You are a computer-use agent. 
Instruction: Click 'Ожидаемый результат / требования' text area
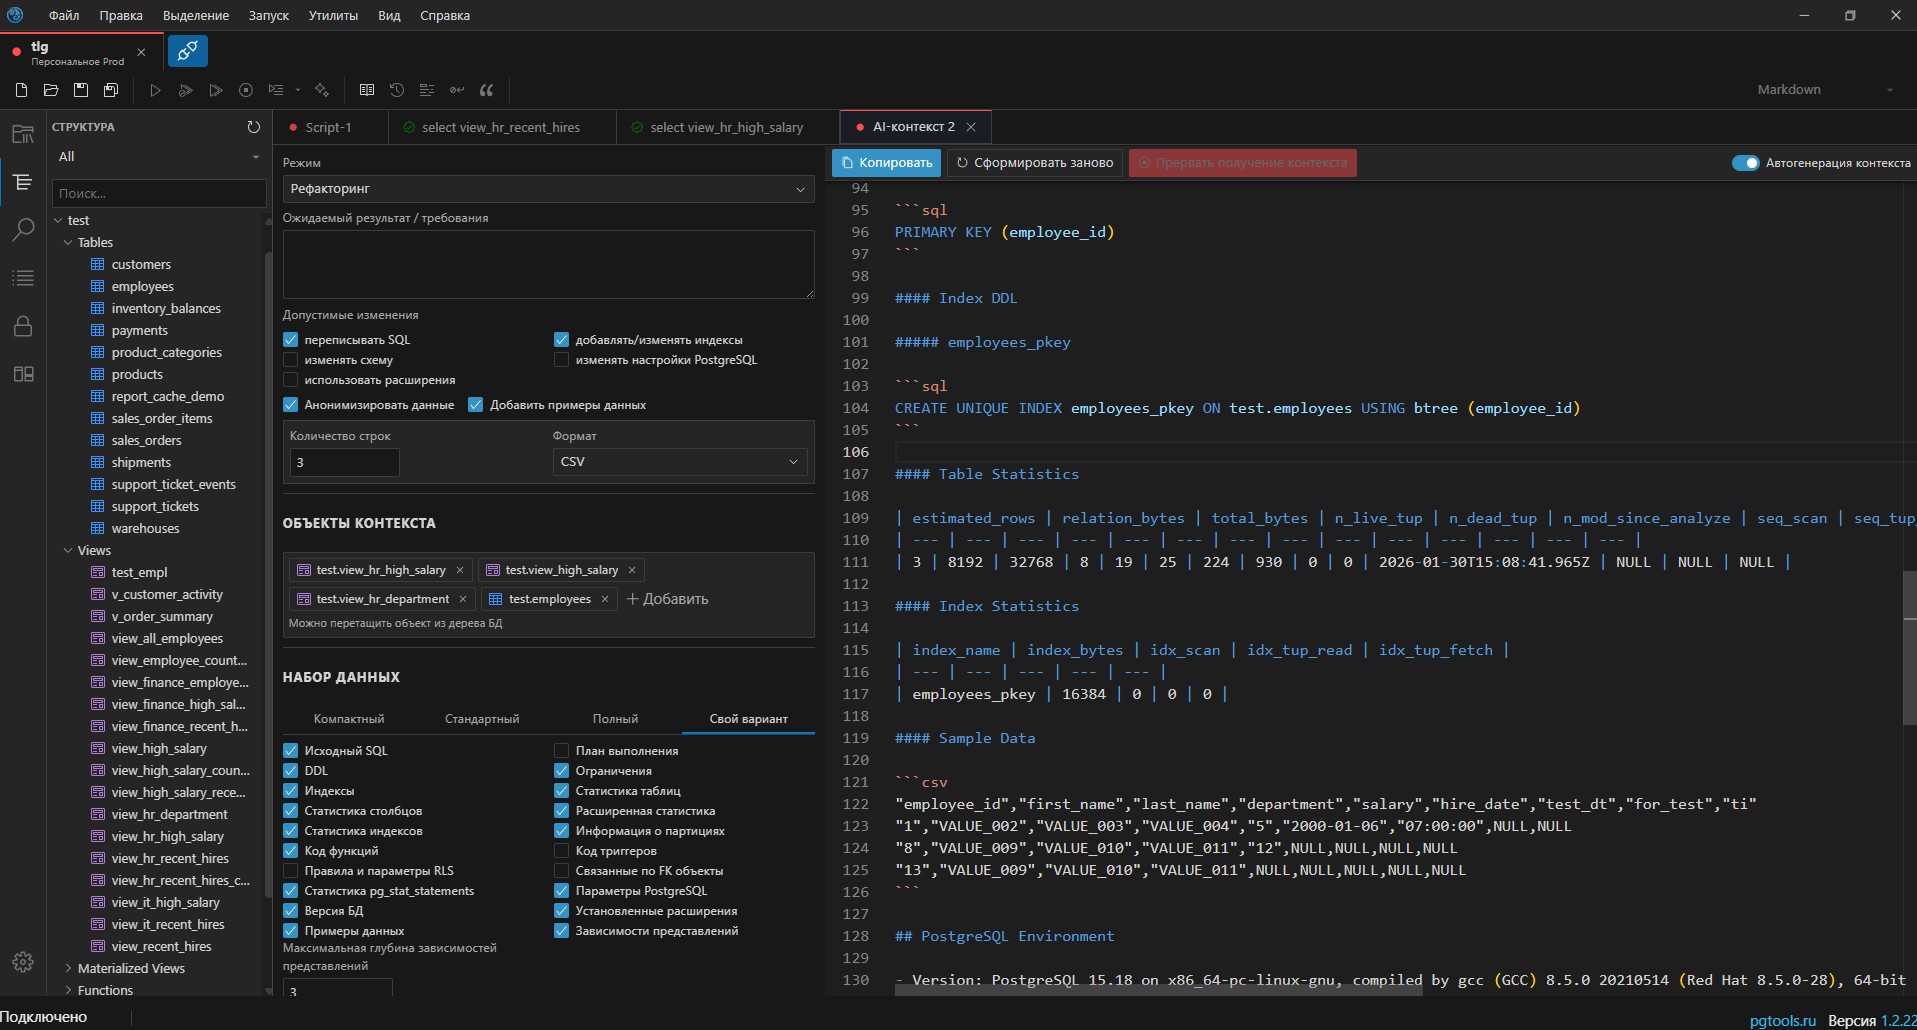pos(548,264)
